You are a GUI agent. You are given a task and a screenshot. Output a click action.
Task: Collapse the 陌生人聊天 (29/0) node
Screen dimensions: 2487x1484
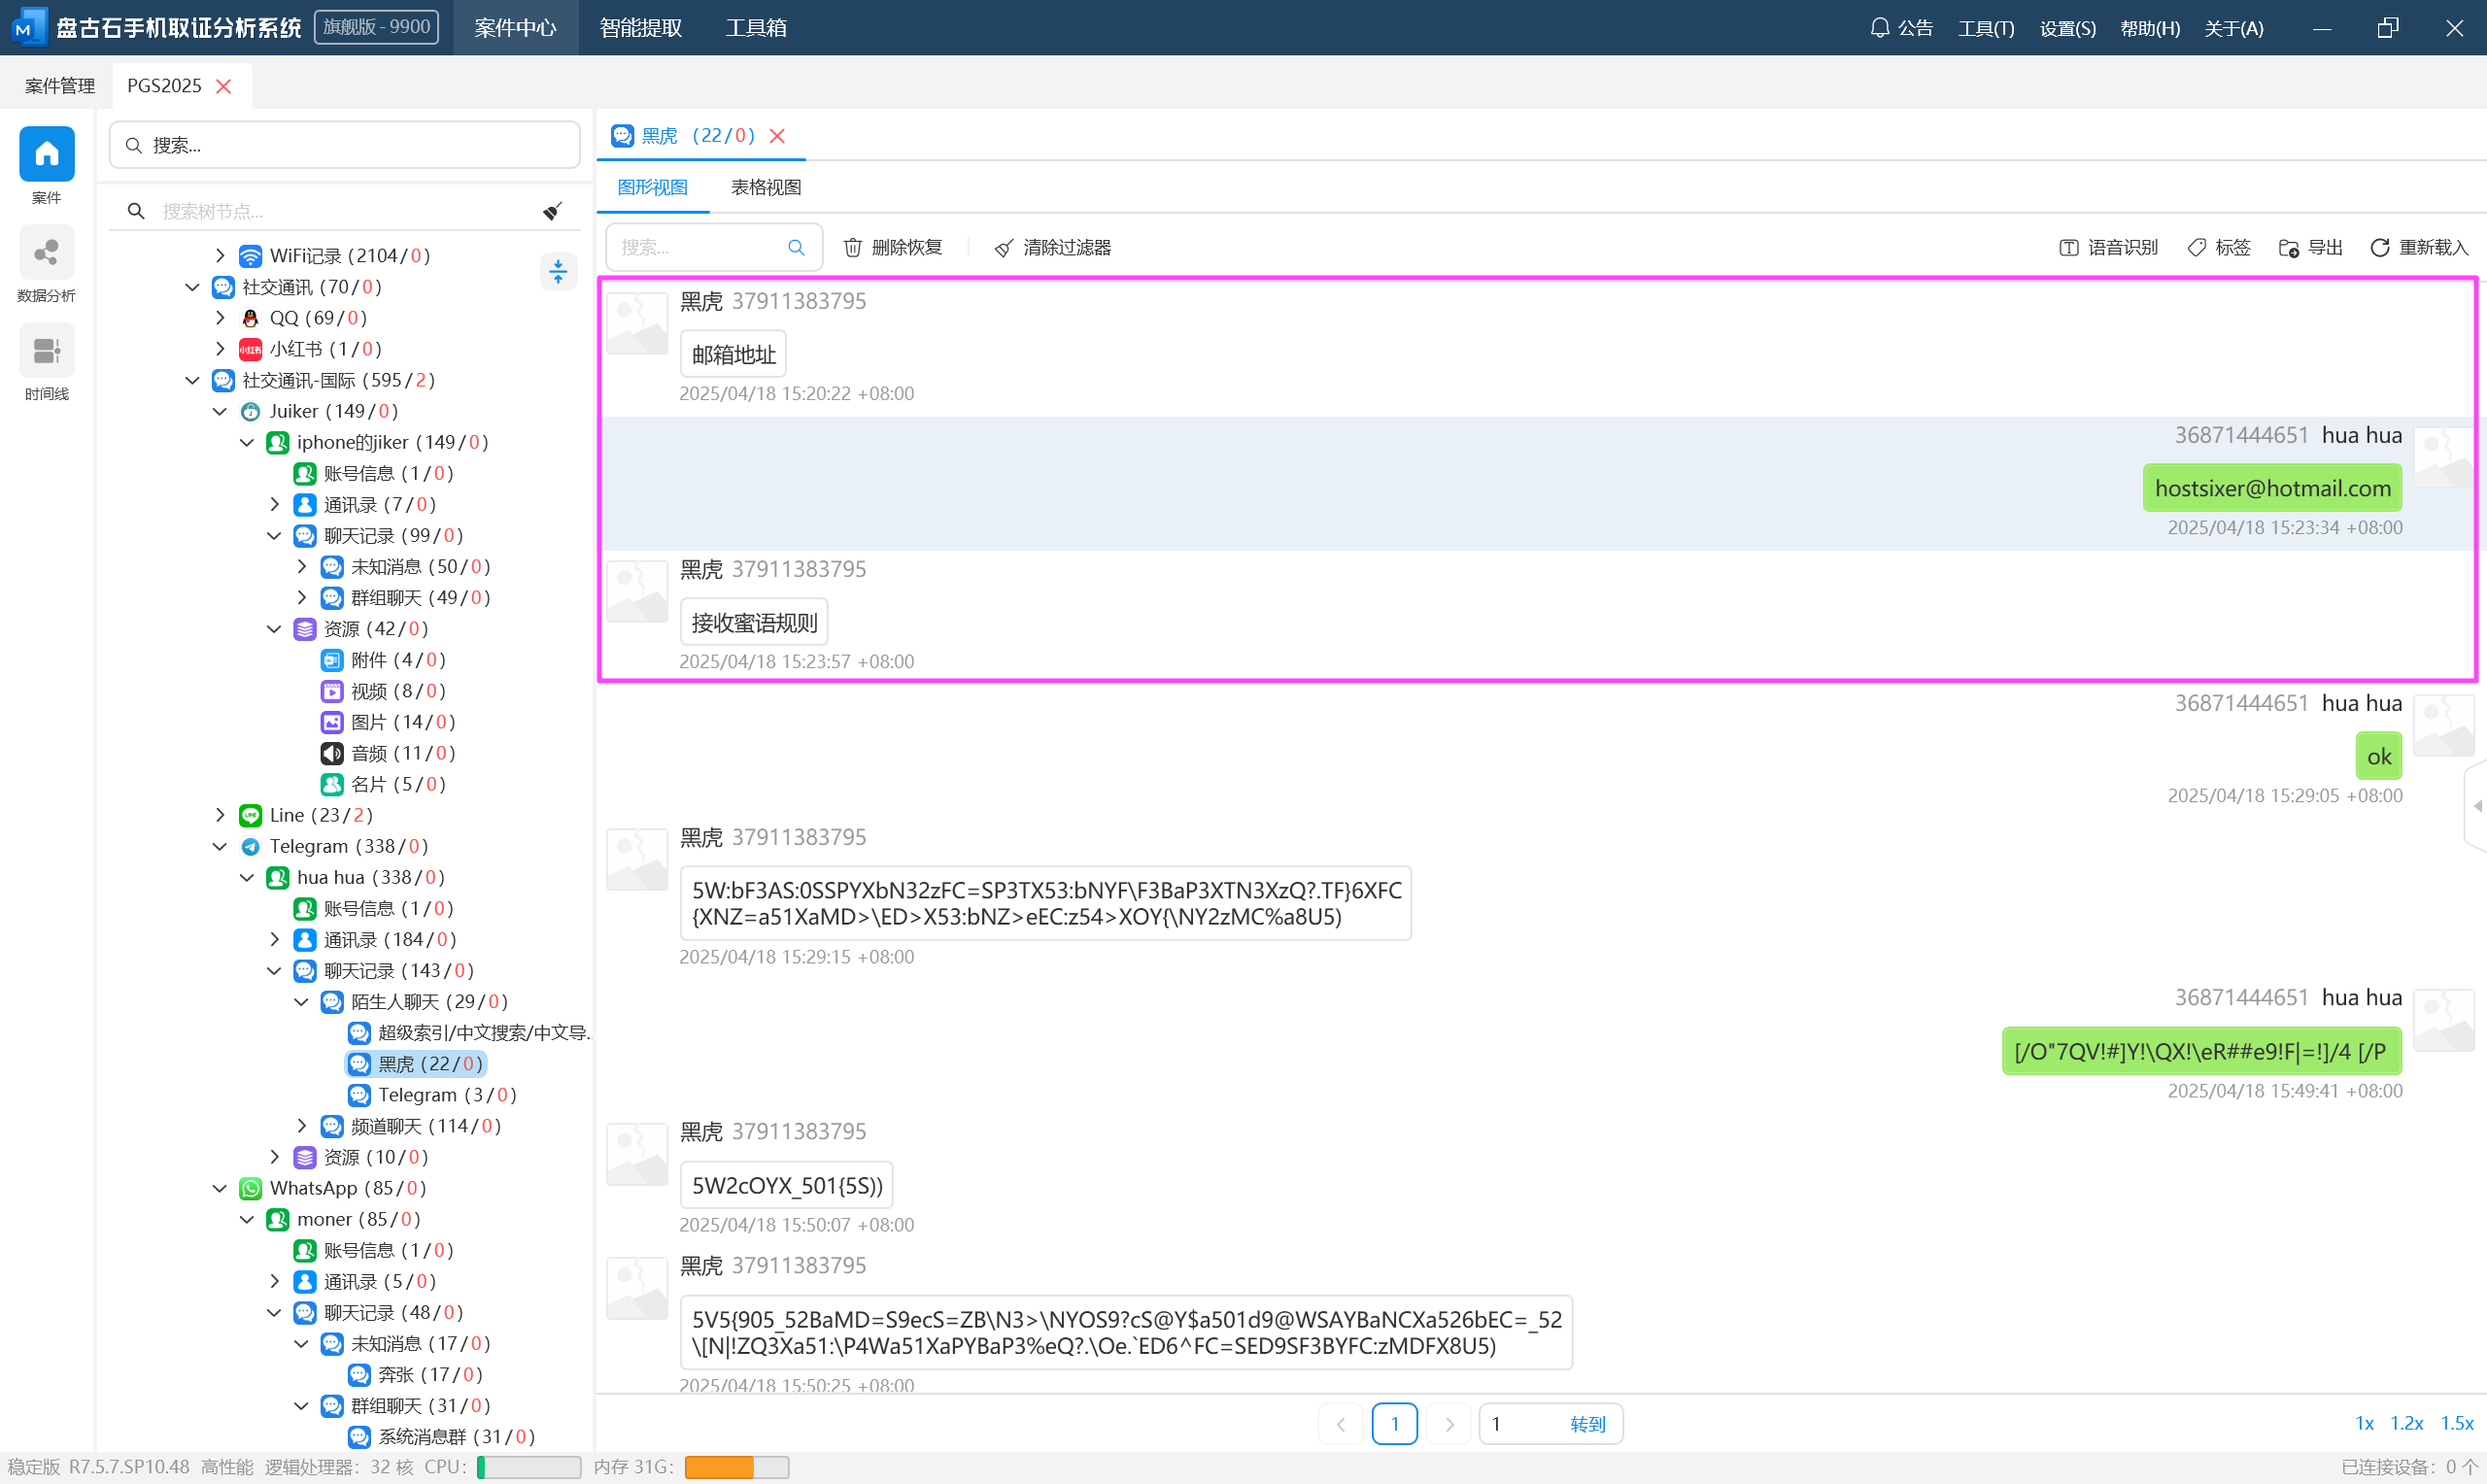tap(302, 1001)
